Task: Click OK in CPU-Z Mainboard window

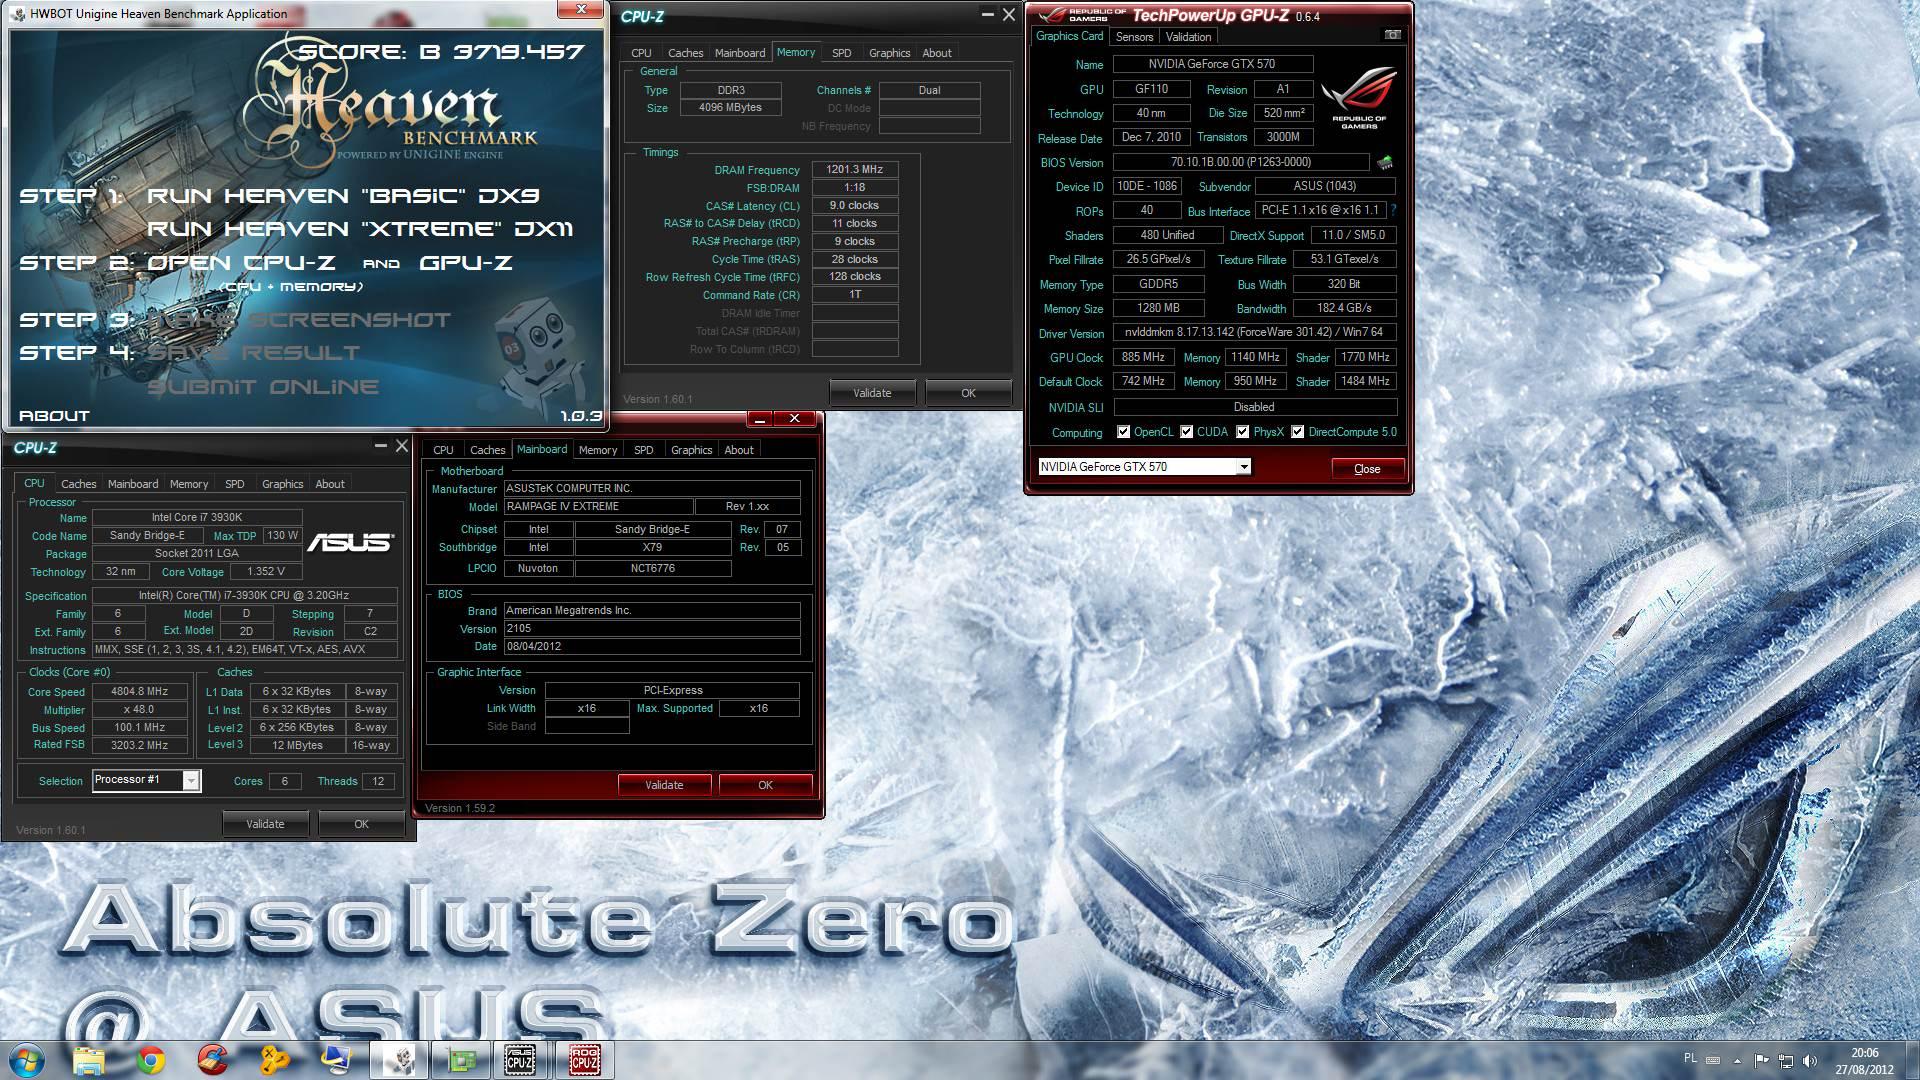Action: point(765,785)
